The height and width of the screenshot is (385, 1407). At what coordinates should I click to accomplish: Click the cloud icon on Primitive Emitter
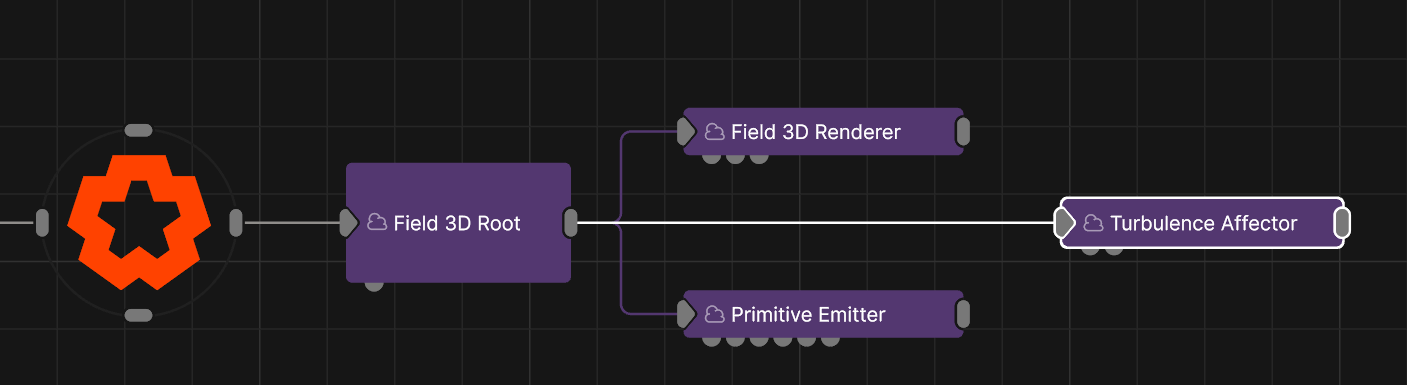click(x=714, y=314)
